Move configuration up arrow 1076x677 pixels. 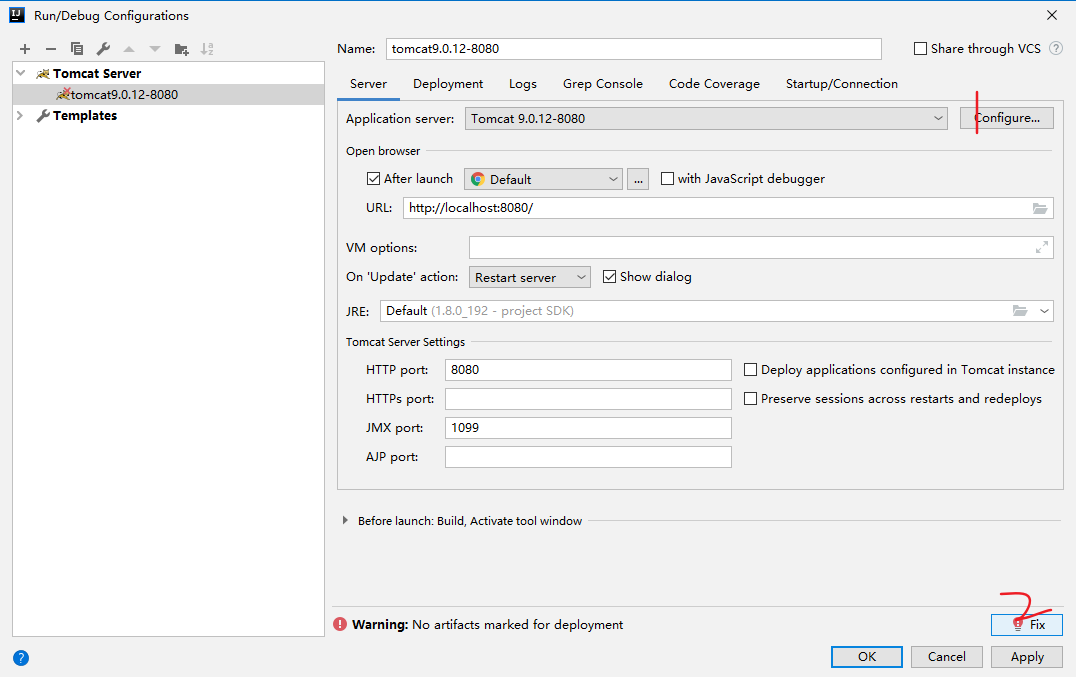coord(129,49)
